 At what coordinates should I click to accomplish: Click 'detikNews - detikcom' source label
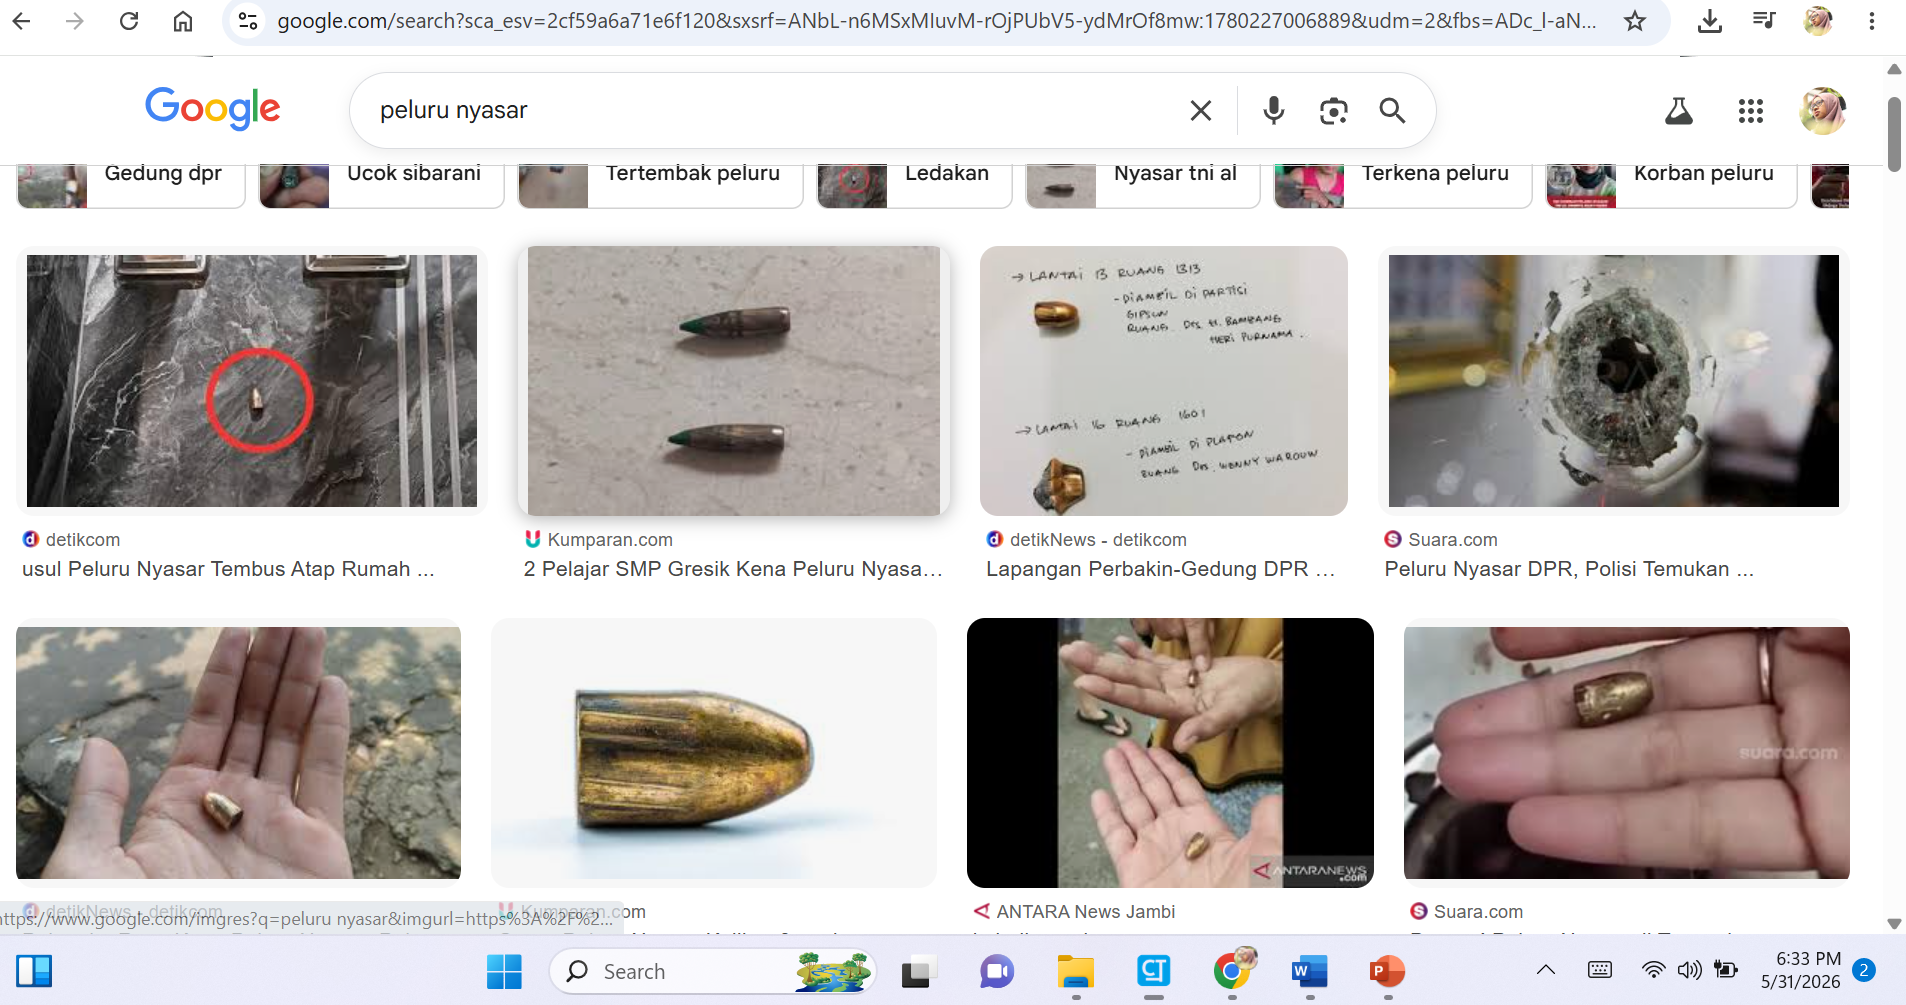click(1098, 540)
